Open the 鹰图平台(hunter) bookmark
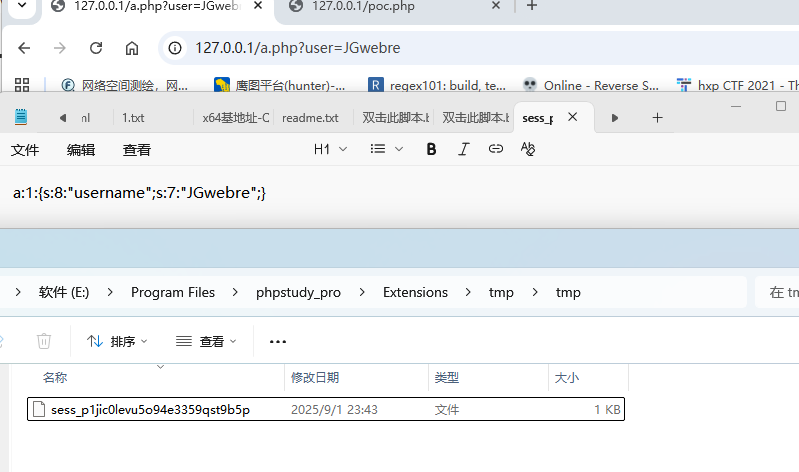 (279, 85)
